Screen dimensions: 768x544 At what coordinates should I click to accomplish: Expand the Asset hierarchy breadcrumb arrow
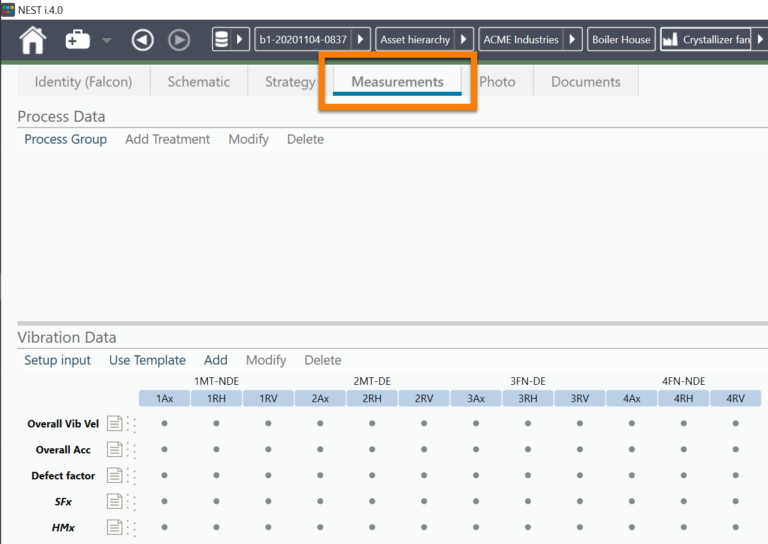click(x=464, y=40)
